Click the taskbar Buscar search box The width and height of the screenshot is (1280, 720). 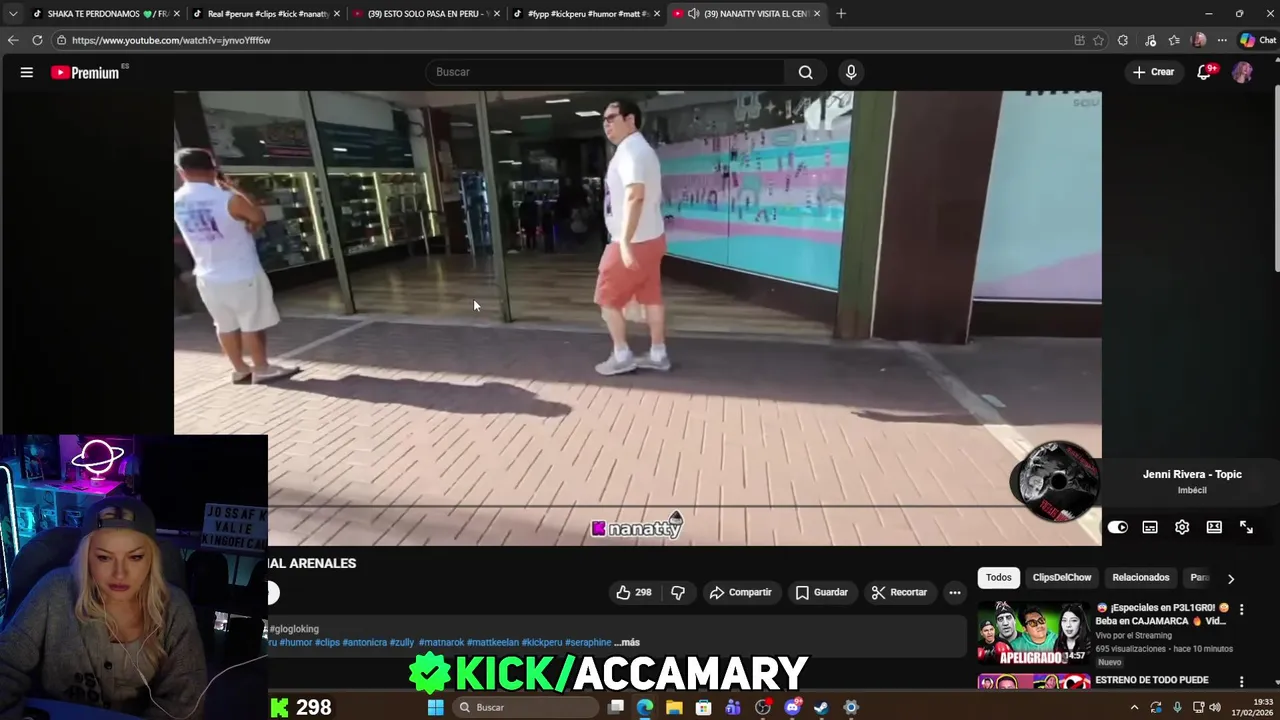(x=525, y=707)
